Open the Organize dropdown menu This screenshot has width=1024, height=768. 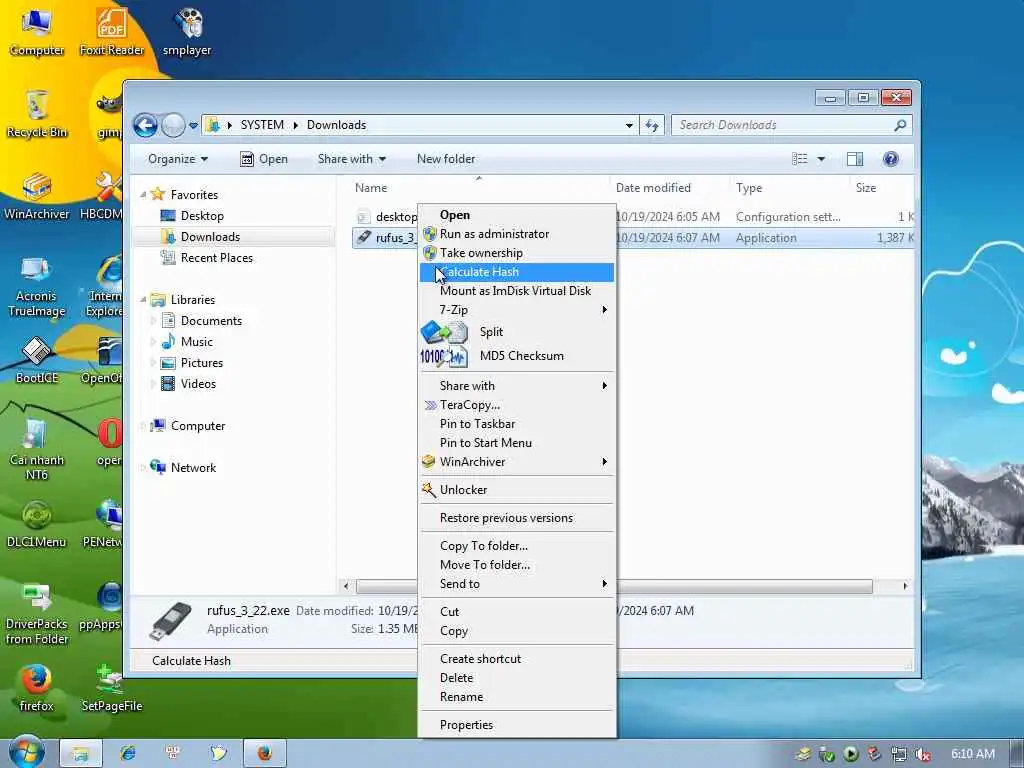[x=178, y=159]
